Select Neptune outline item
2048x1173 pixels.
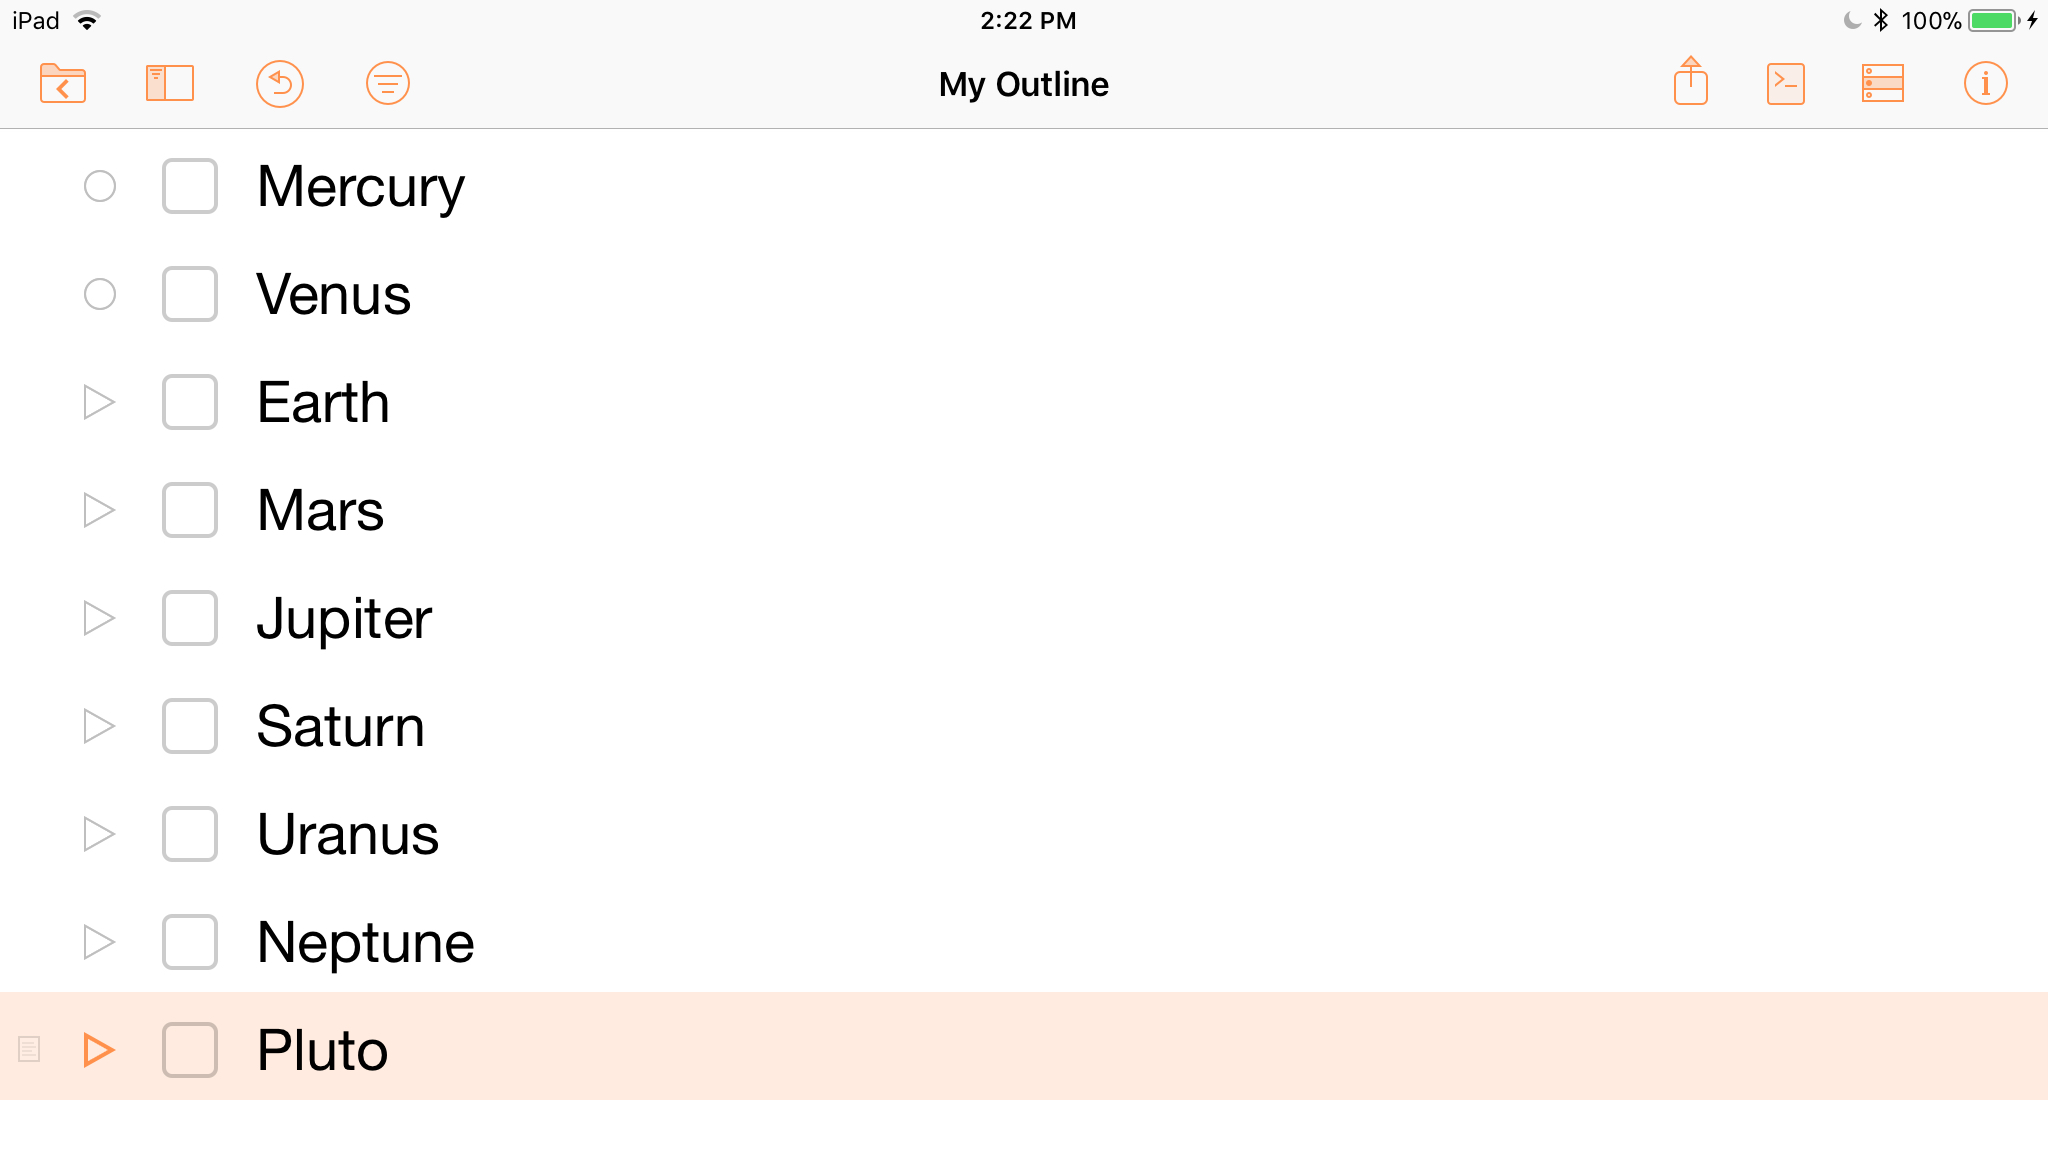coord(363,942)
